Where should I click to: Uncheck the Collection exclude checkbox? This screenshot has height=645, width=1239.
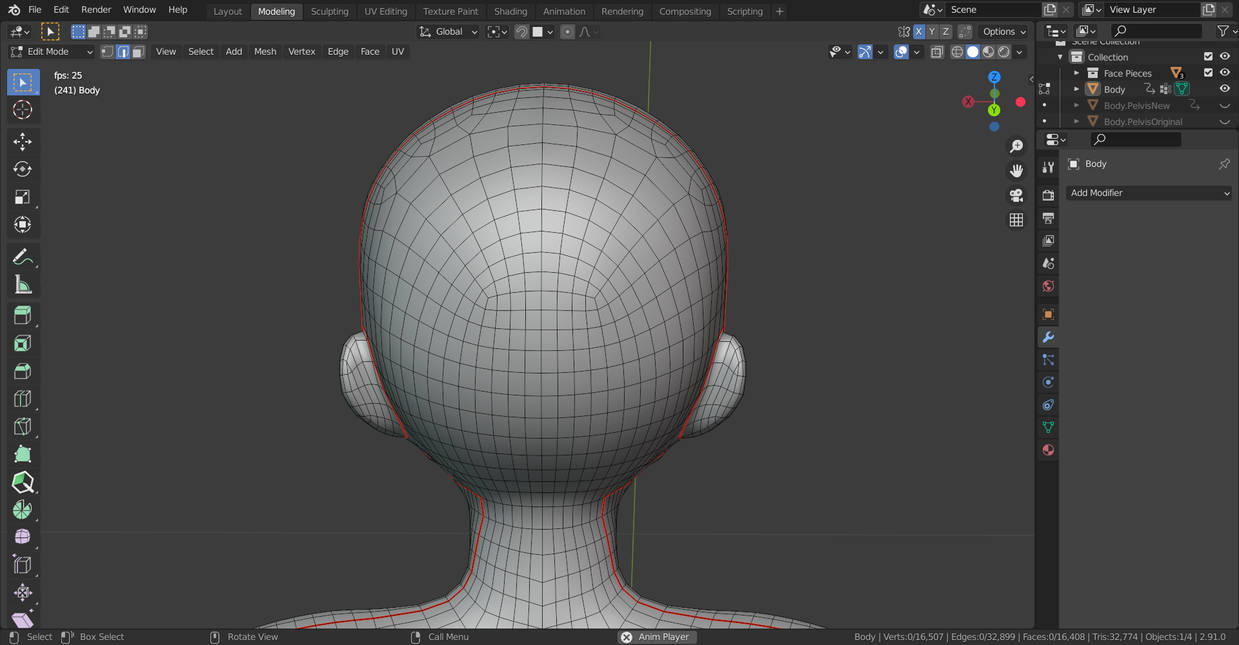click(1208, 57)
